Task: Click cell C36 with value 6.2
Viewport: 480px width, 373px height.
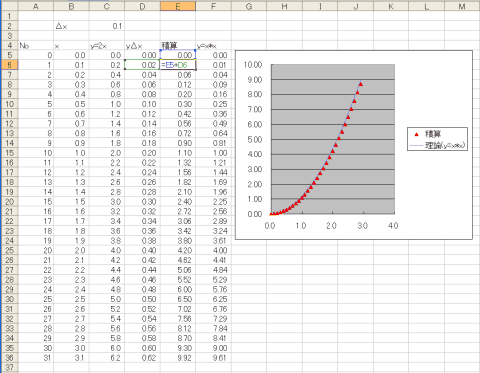Action: coord(107,358)
